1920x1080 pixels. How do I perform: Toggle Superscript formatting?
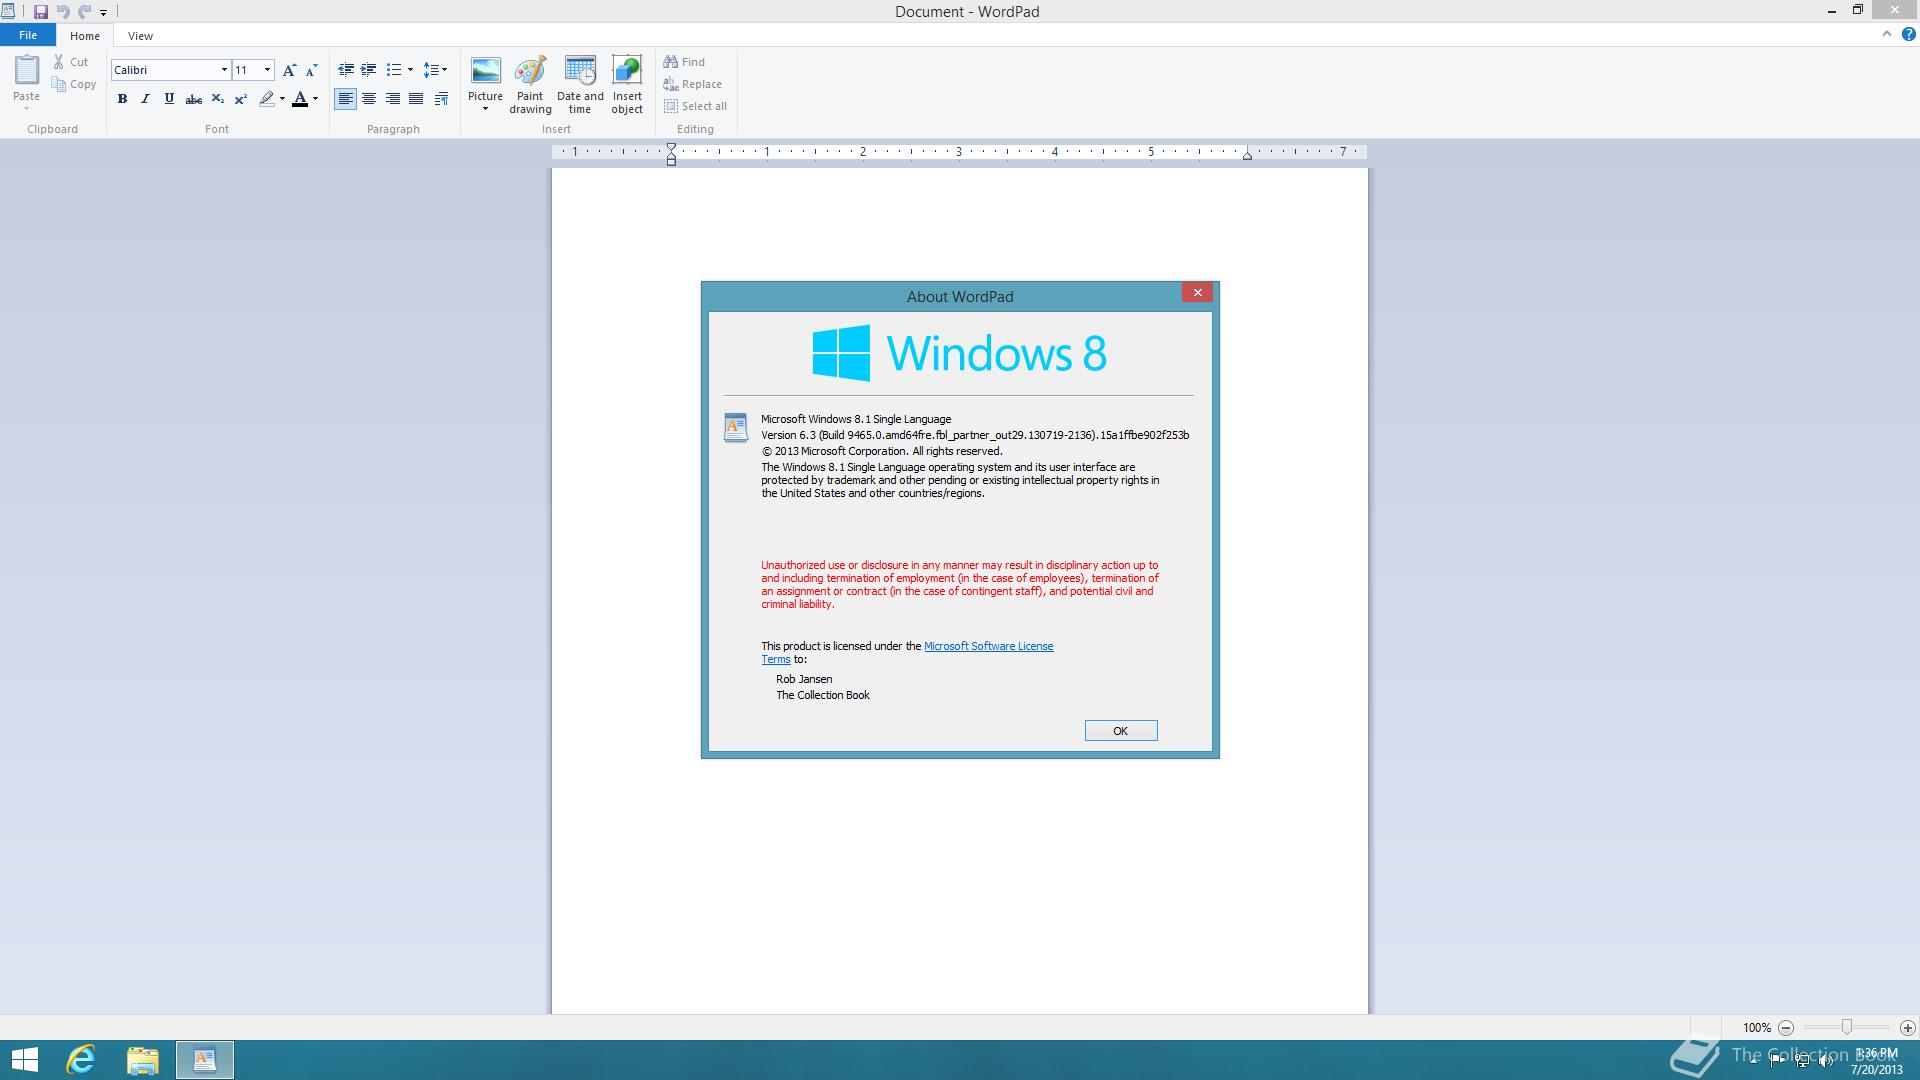(241, 99)
